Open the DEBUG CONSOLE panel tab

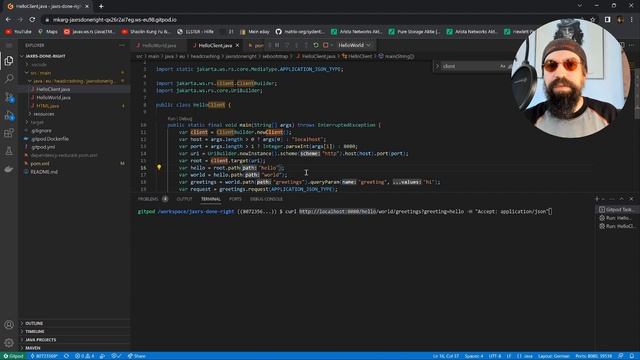[x=266, y=199]
